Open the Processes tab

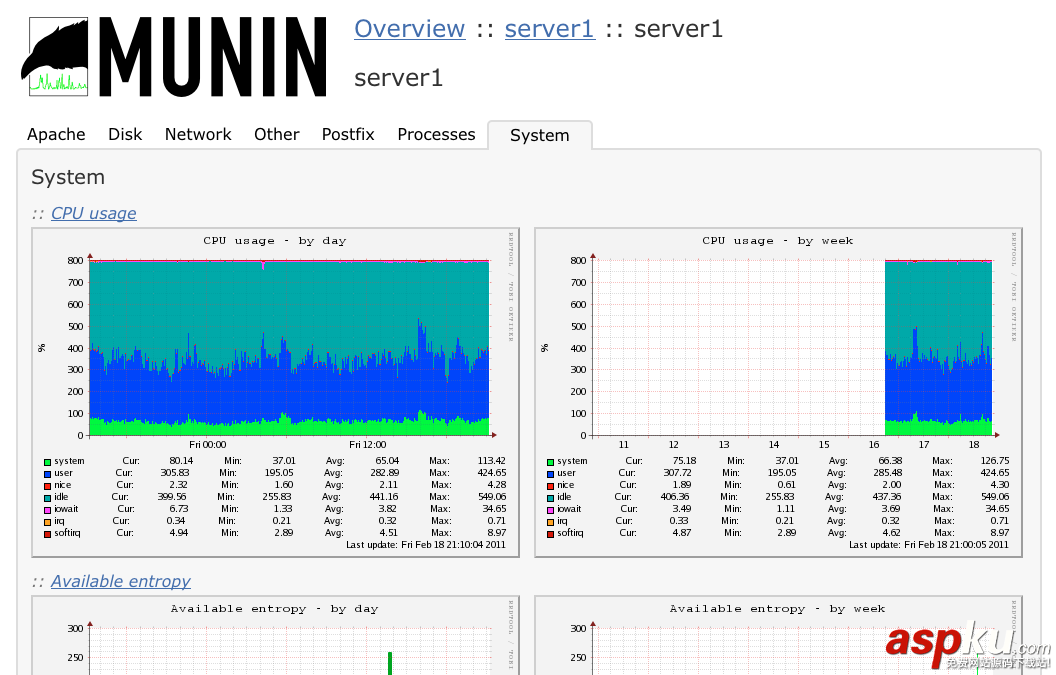436,135
